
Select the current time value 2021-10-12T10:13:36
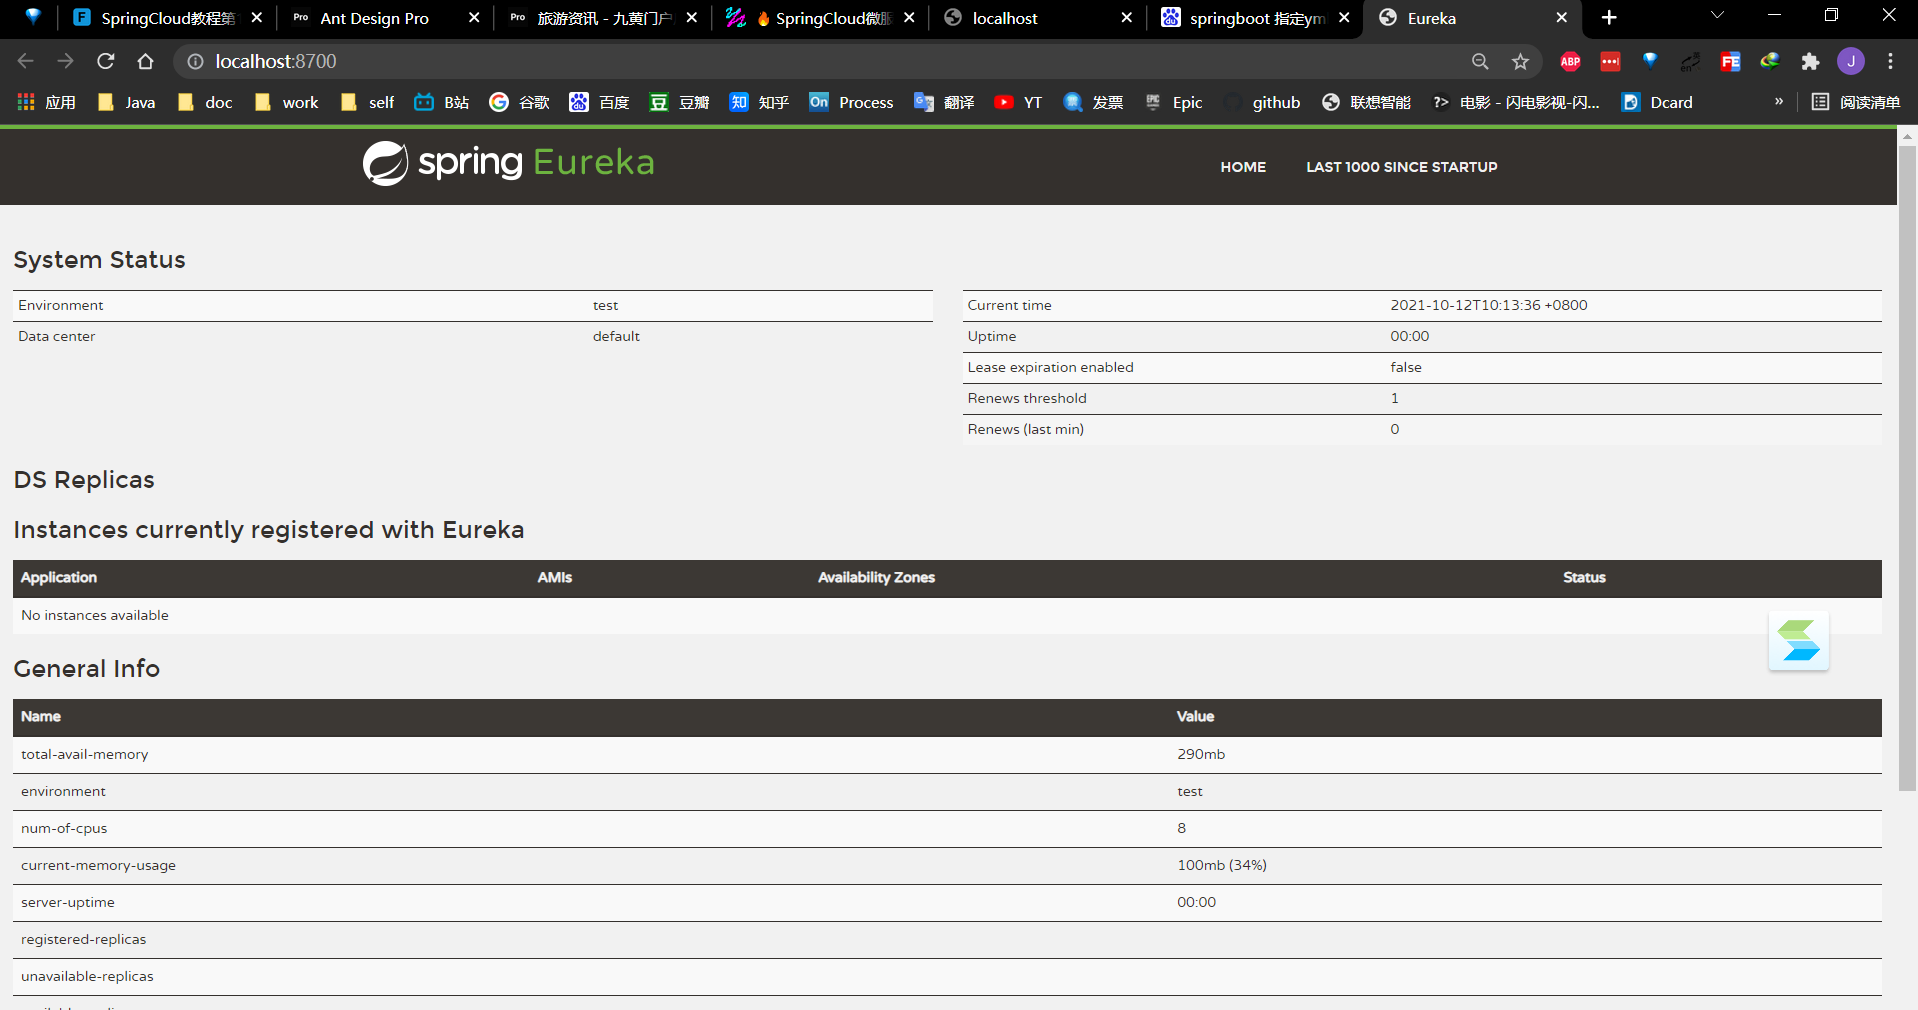tap(1488, 305)
